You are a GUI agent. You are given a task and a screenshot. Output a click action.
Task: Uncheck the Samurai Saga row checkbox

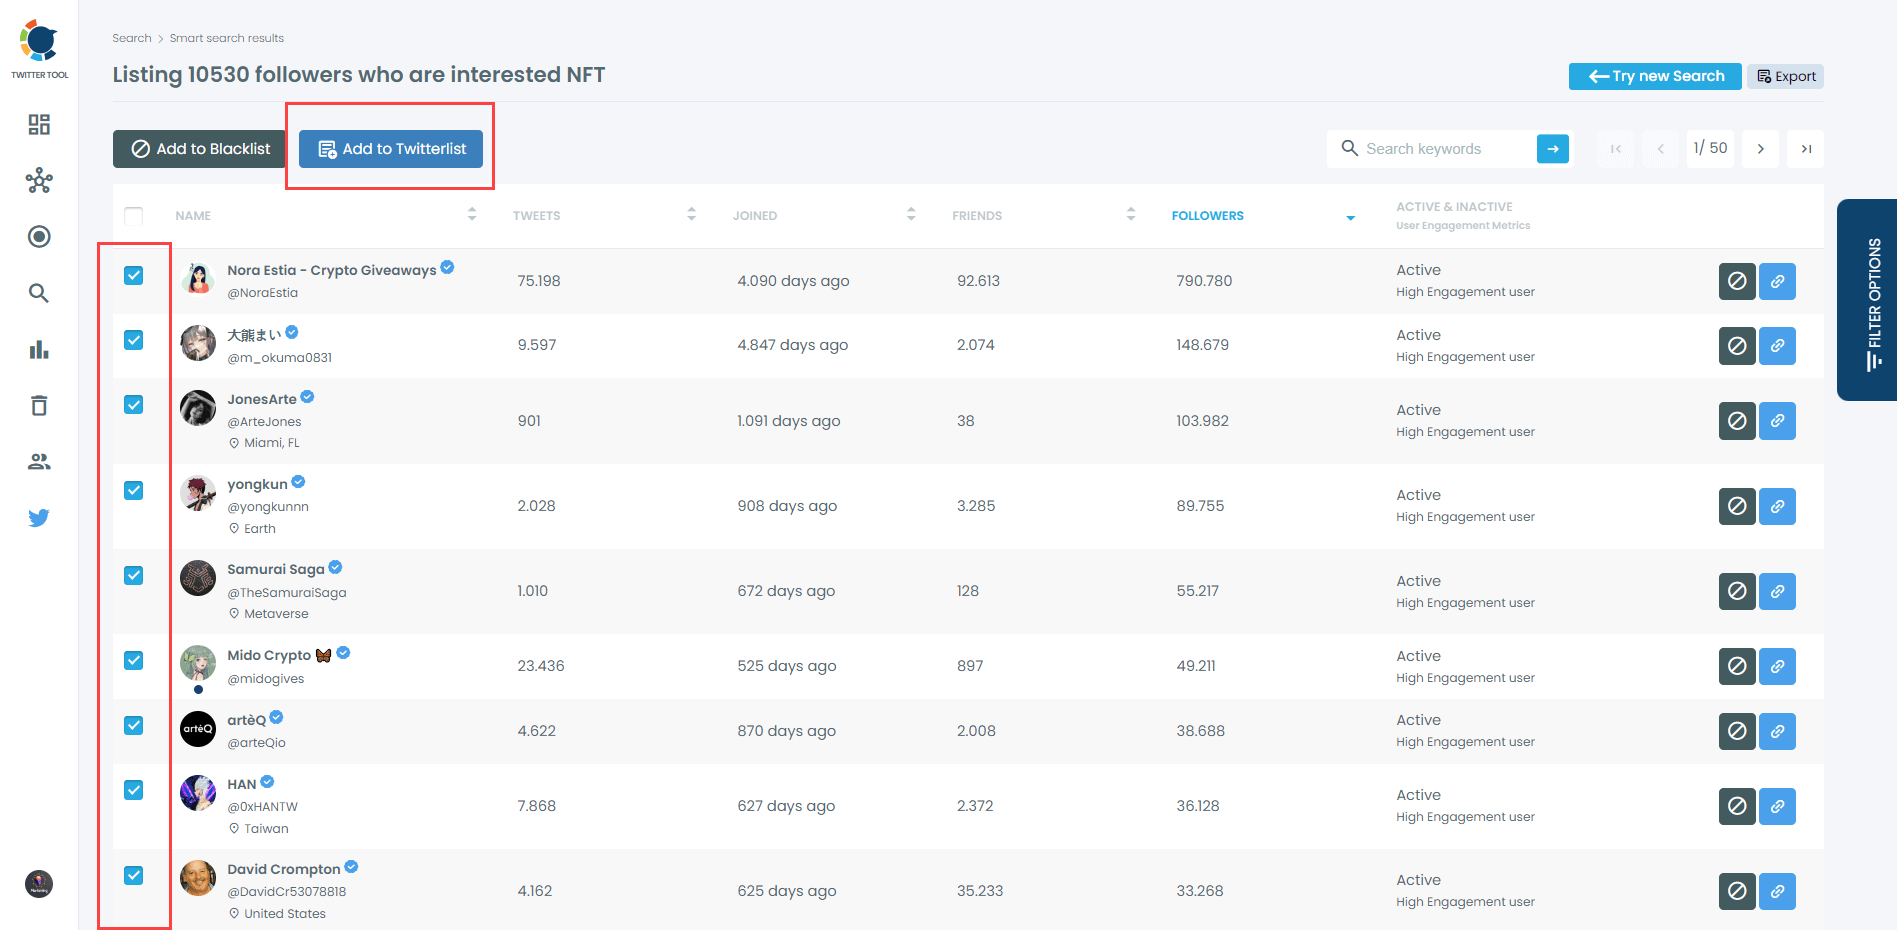click(134, 575)
